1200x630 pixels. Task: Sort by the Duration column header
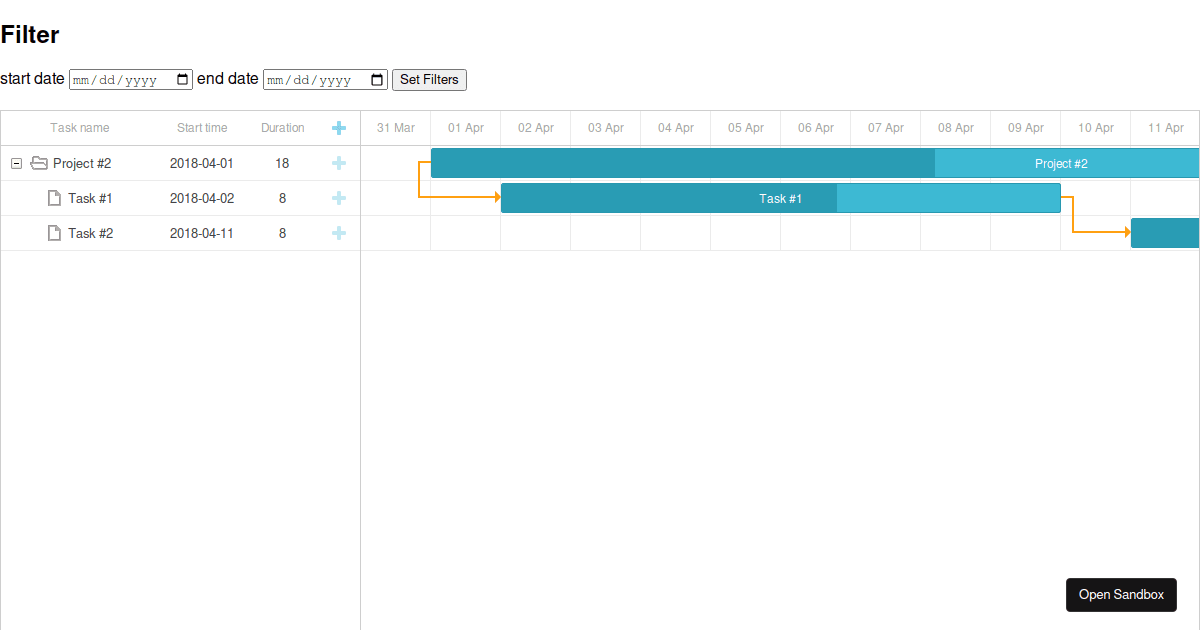tap(283, 128)
